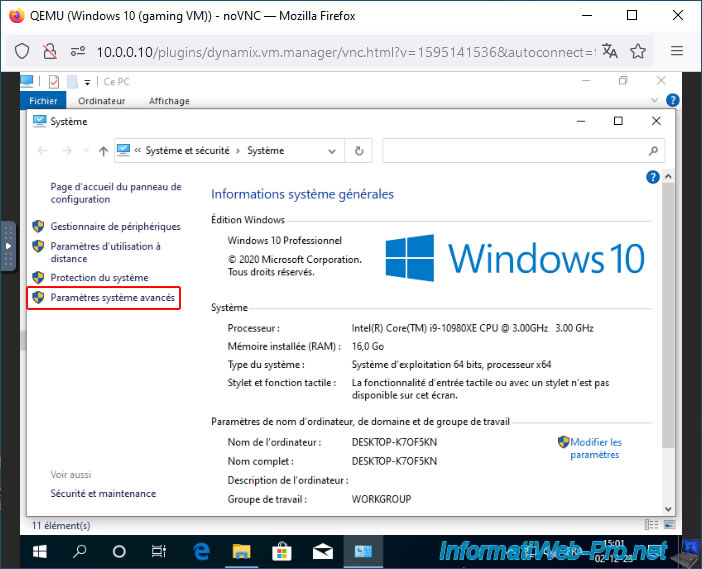This screenshot has height=569, width=702.
Task: Open the blue help icon in System window
Action: [x=652, y=177]
